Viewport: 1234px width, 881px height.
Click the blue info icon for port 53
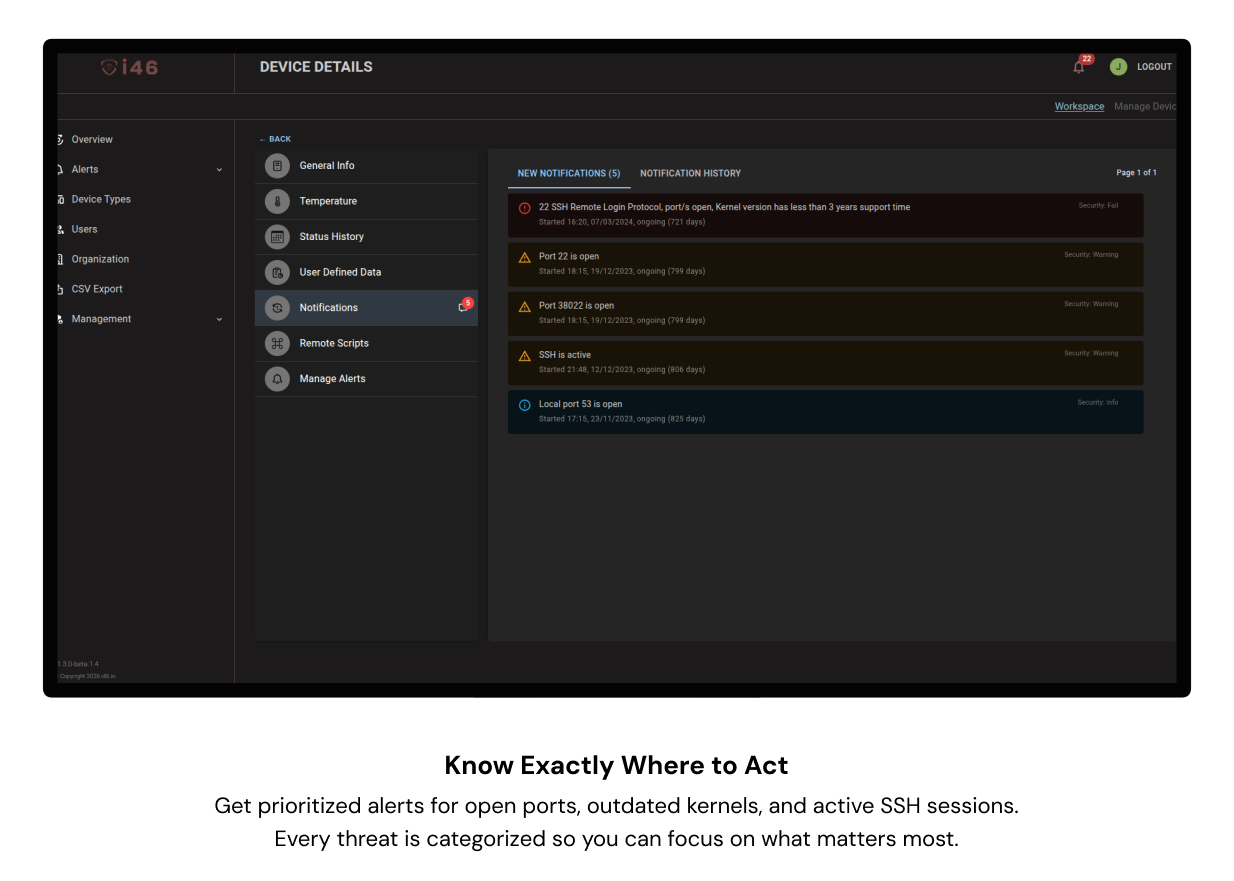(525, 405)
